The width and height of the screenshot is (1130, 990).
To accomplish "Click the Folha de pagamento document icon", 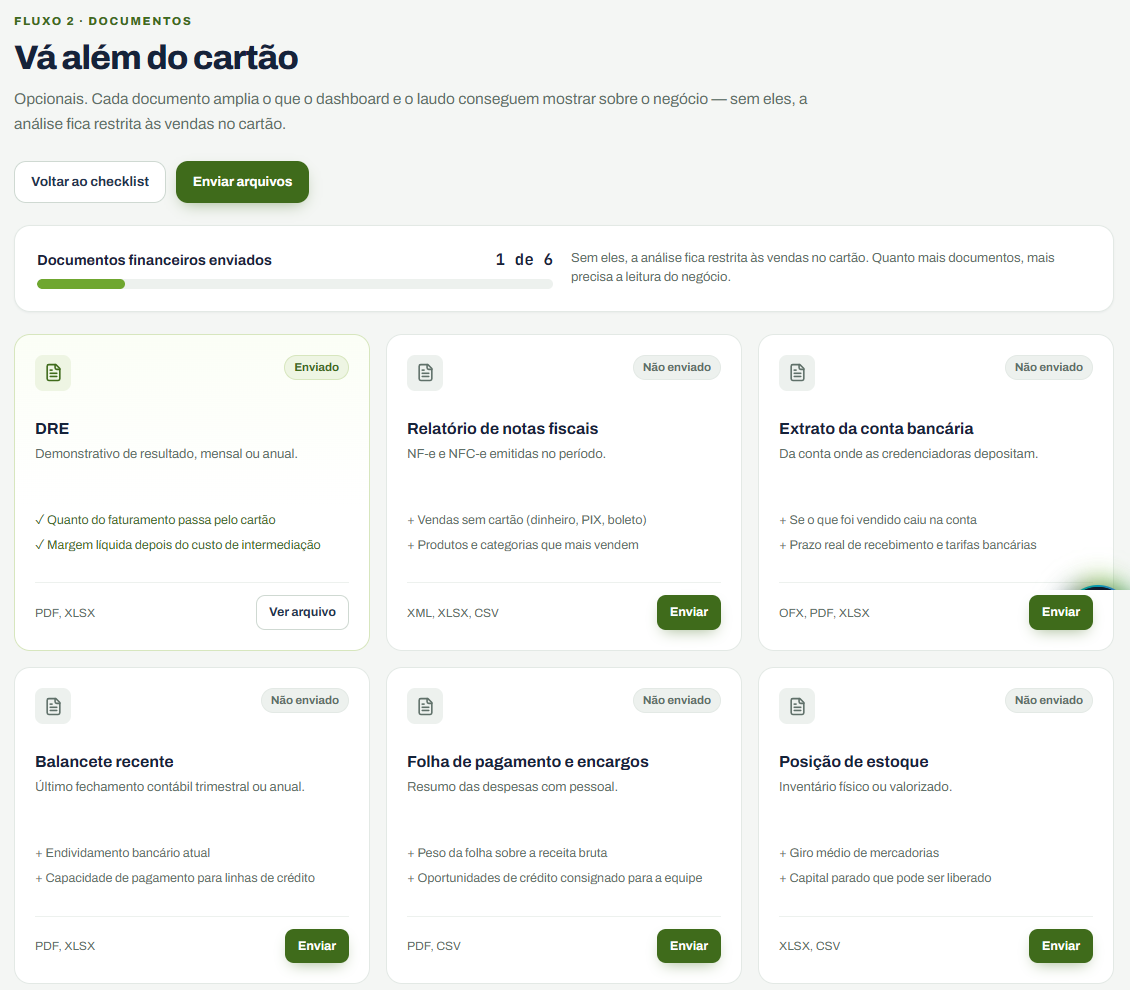I will [425, 706].
